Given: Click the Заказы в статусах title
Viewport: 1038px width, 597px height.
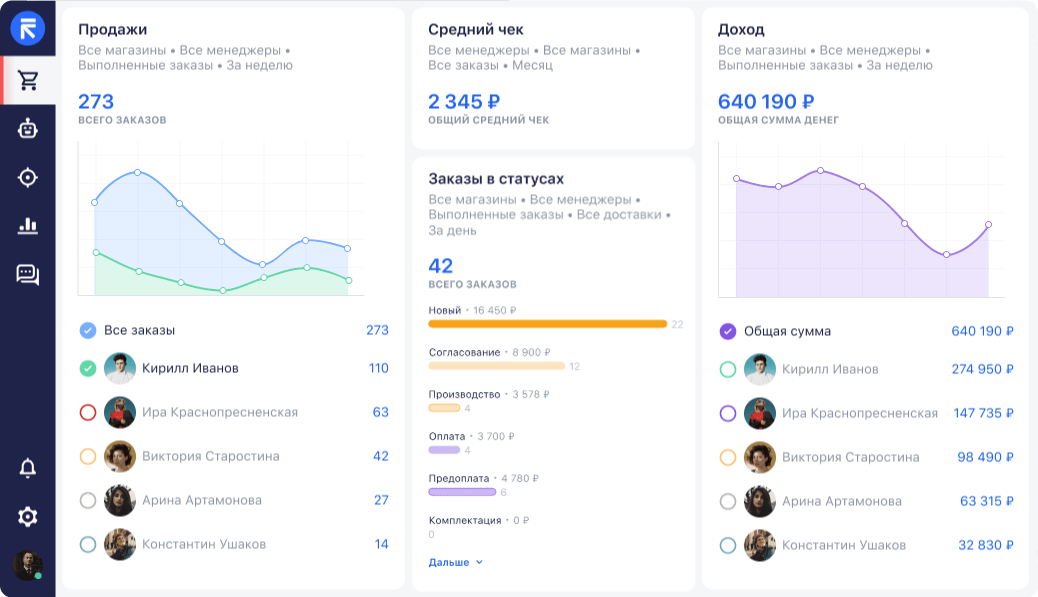Looking at the screenshot, I should (496, 179).
